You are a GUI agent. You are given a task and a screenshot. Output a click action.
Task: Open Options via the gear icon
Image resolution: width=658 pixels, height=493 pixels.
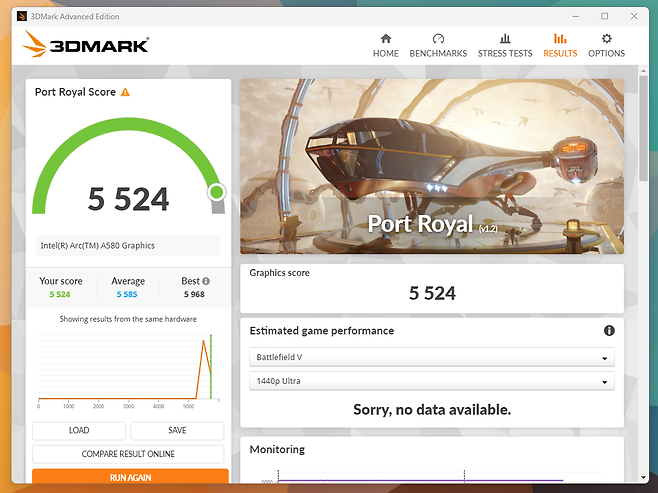[x=606, y=39]
